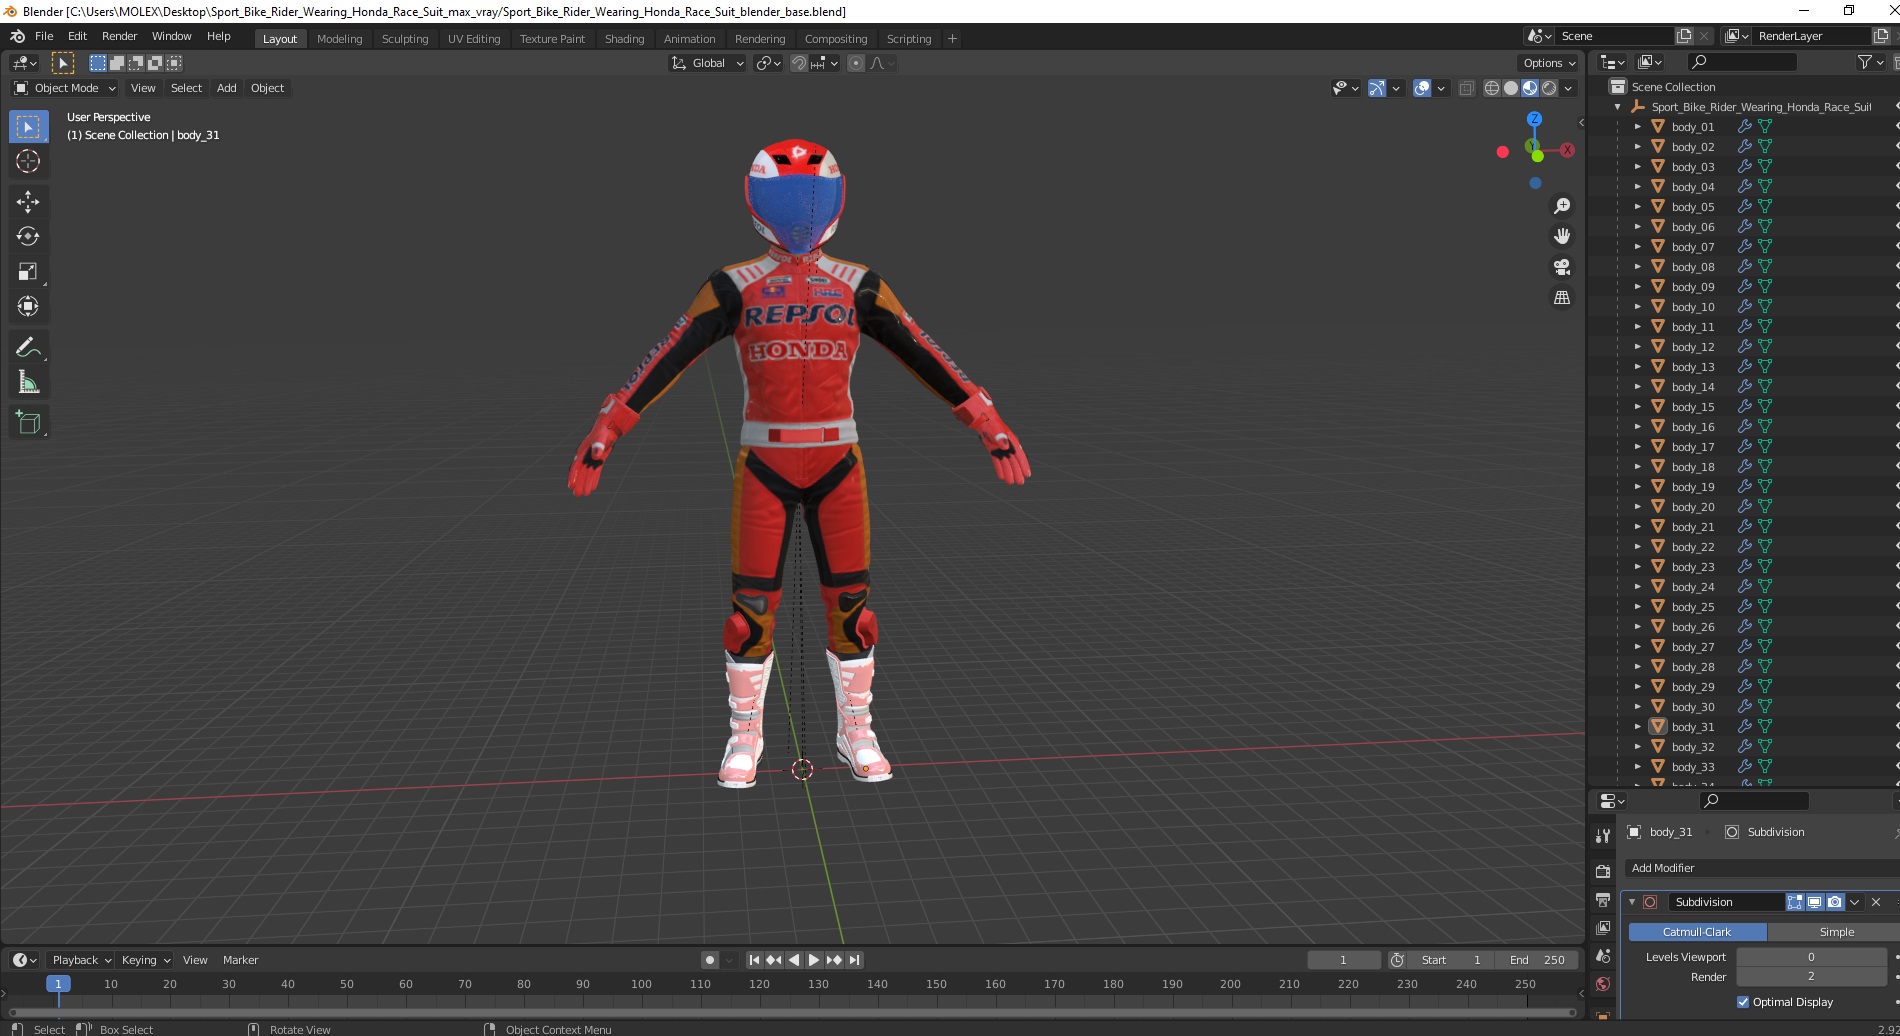Image resolution: width=1900 pixels, height=1036 pixels.
Task: Click the pan view hand icon
Action: tap(1562, 236)
